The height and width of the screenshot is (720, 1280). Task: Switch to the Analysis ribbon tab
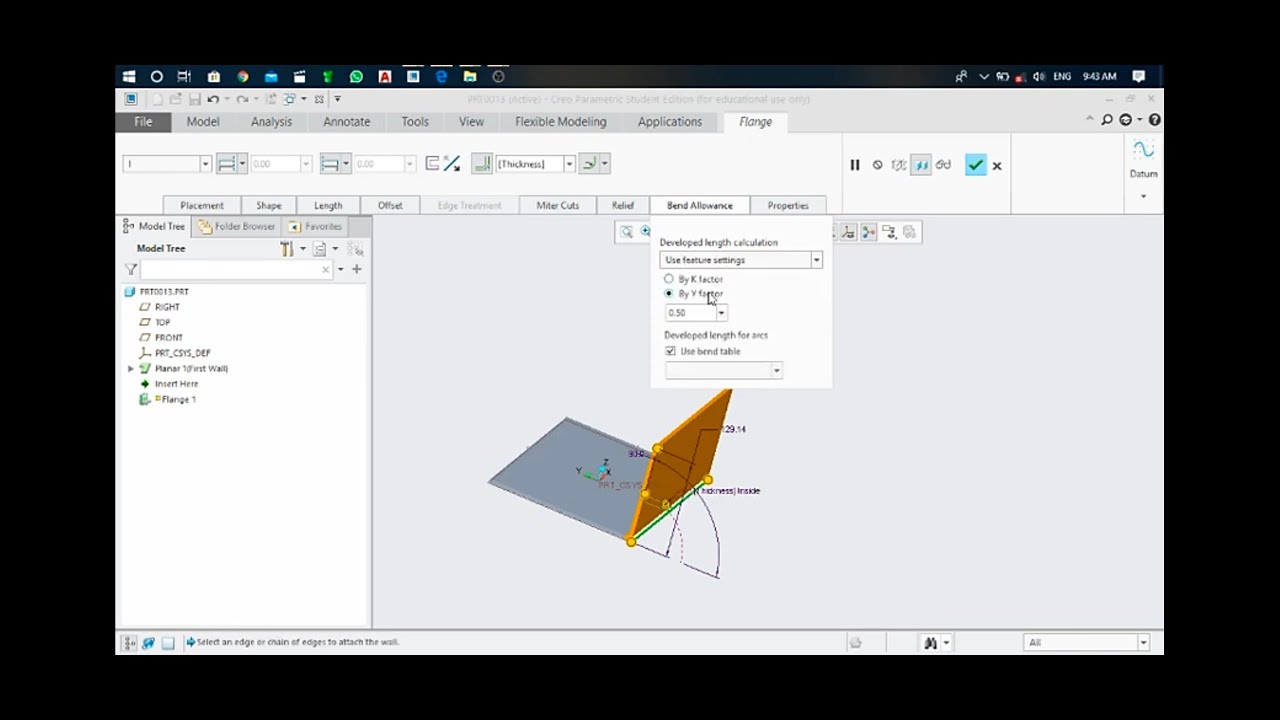pos(272,121)
